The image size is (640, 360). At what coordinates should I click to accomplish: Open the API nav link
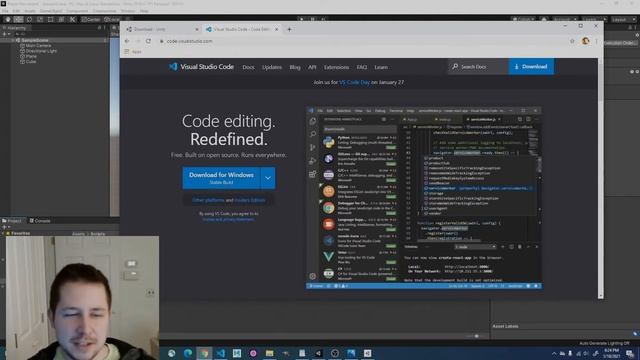click(x=312, y=67)
